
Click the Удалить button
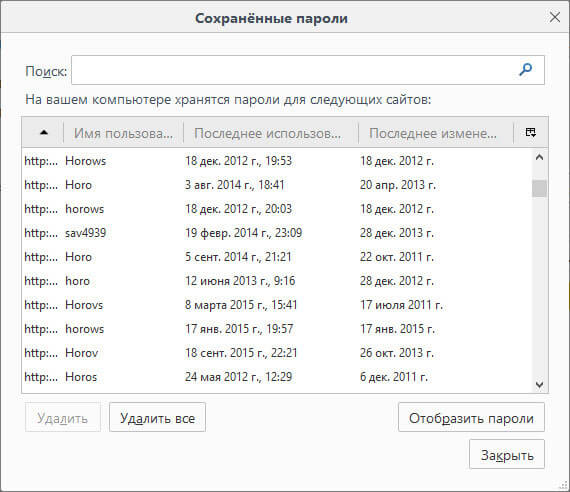point(63,417)
